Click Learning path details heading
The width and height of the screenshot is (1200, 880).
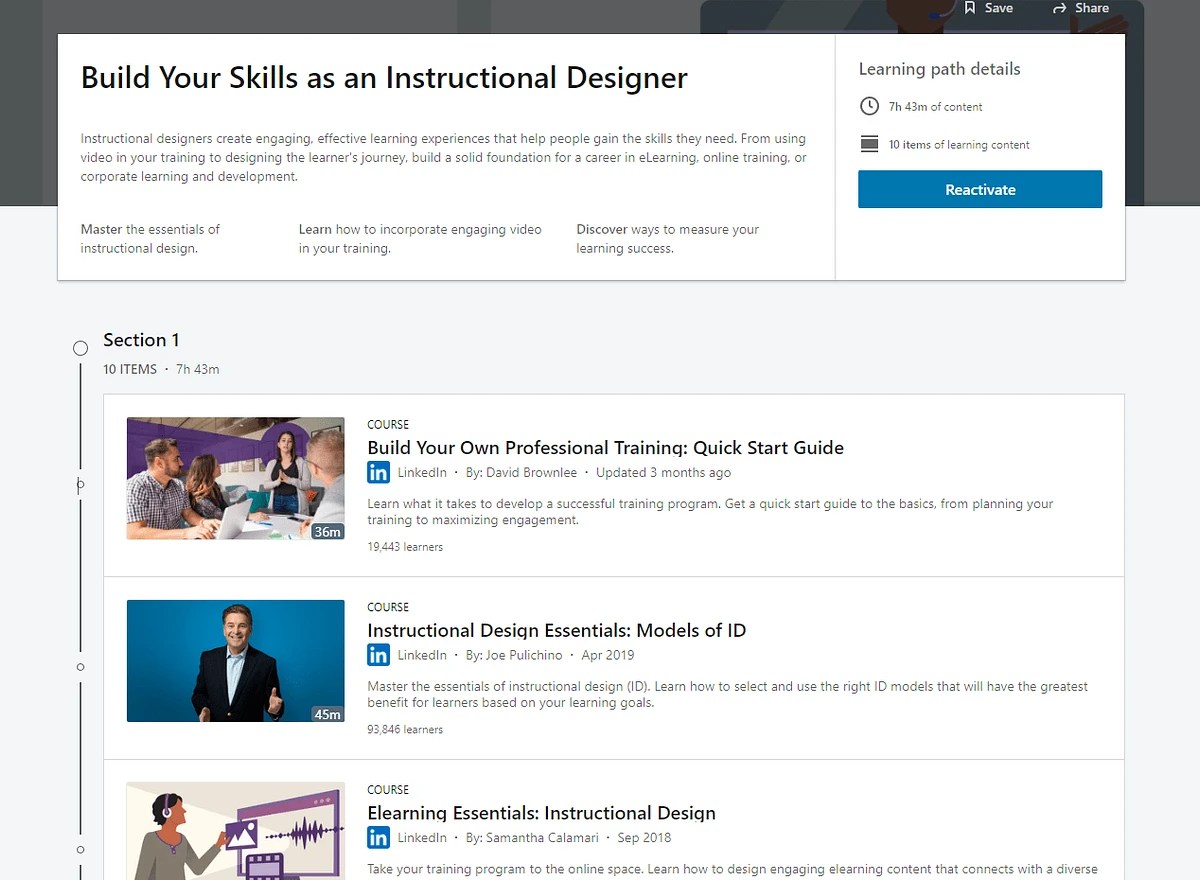tap(939, 69)
